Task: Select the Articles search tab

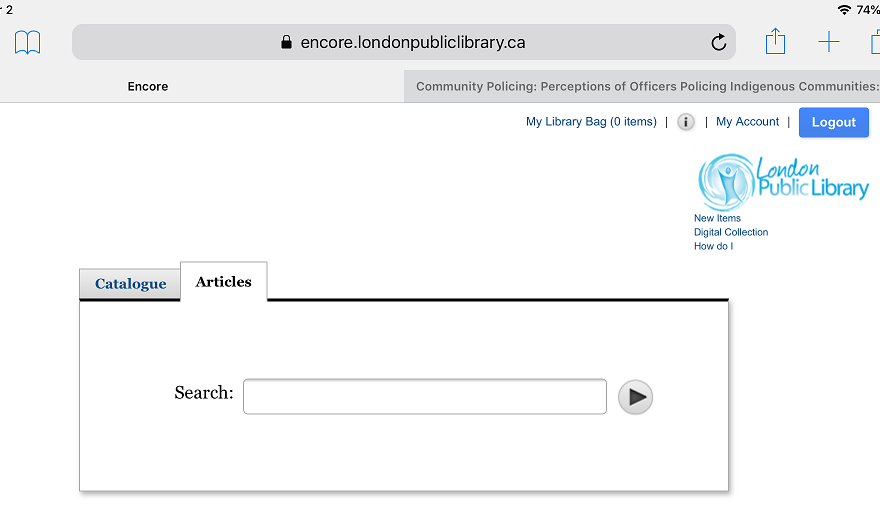Action: pyautogui.click(x=223, y=281)
